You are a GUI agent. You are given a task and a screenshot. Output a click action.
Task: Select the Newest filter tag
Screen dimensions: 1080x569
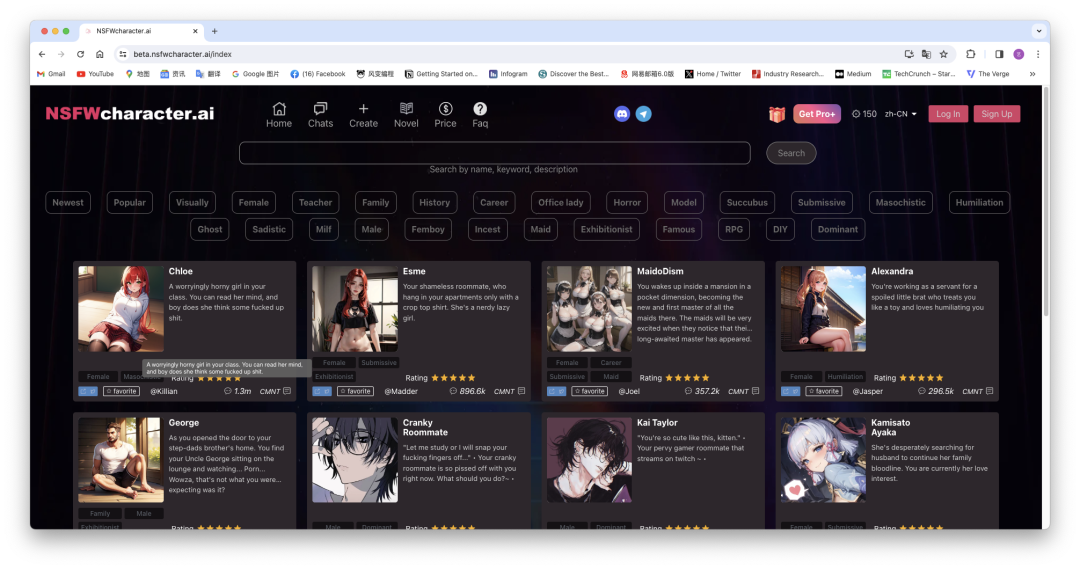tap(68, 203)
